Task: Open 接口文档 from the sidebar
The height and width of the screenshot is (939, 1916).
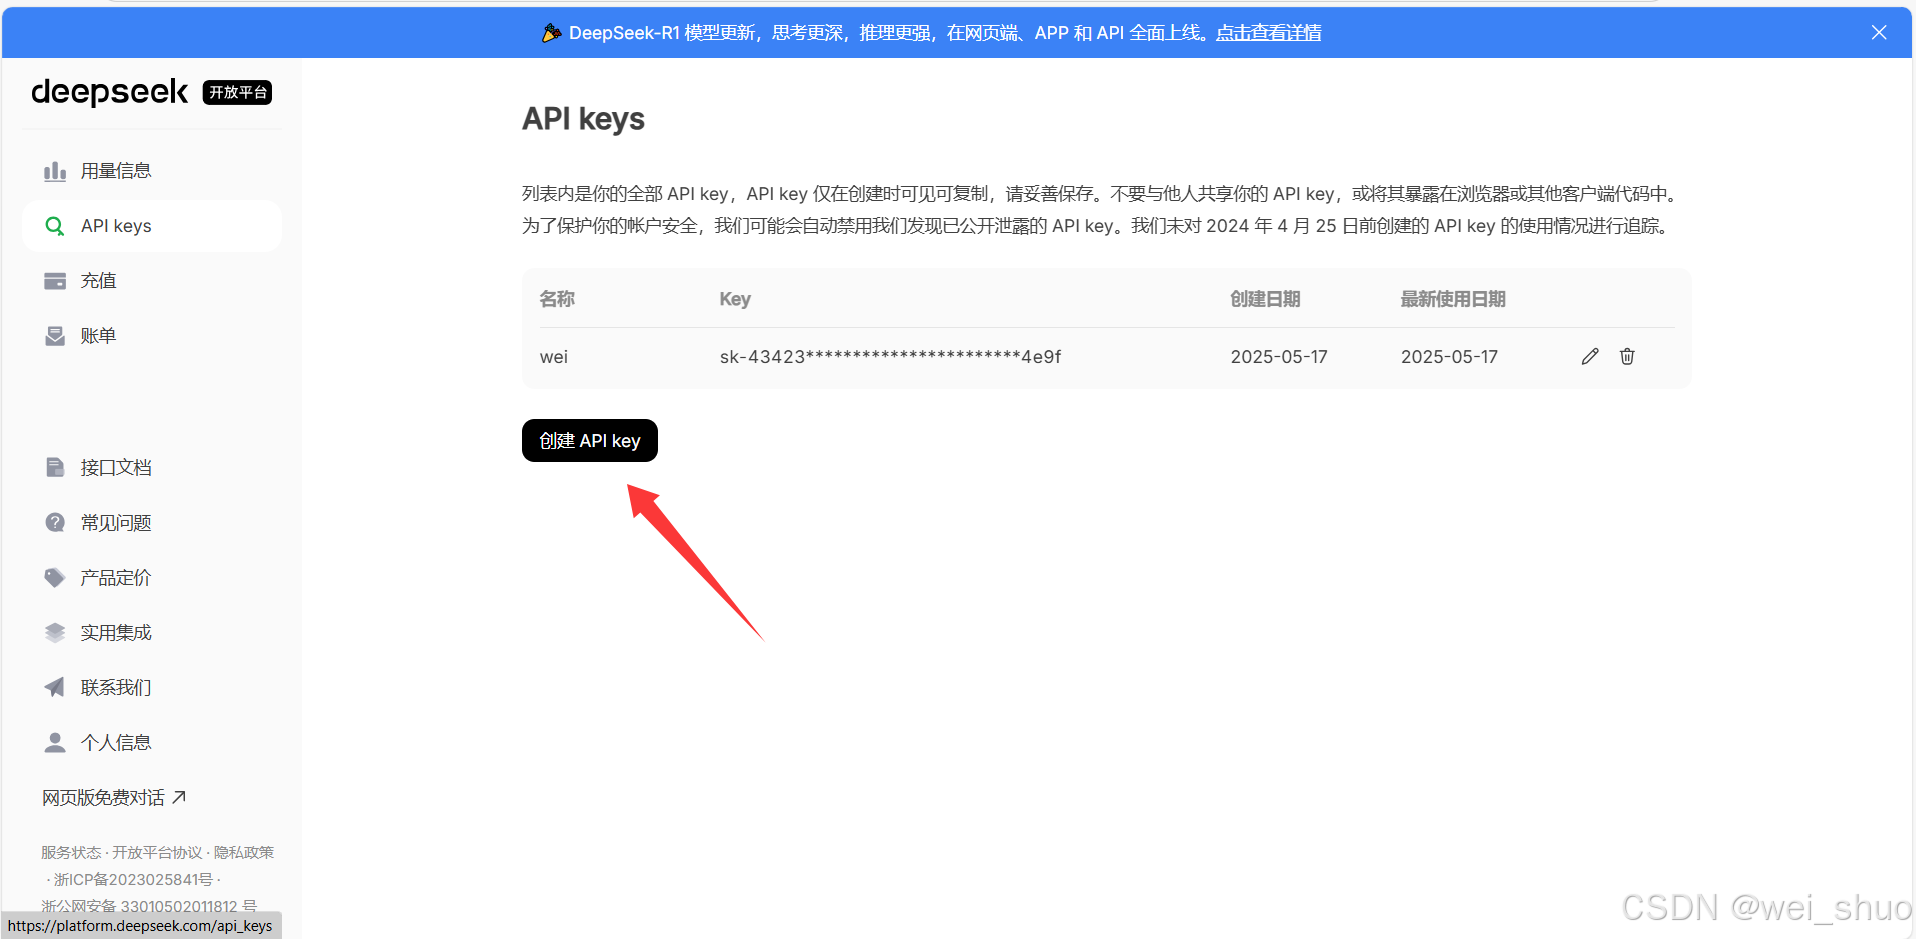Action: pyautogui.click(x=152, y=467)
